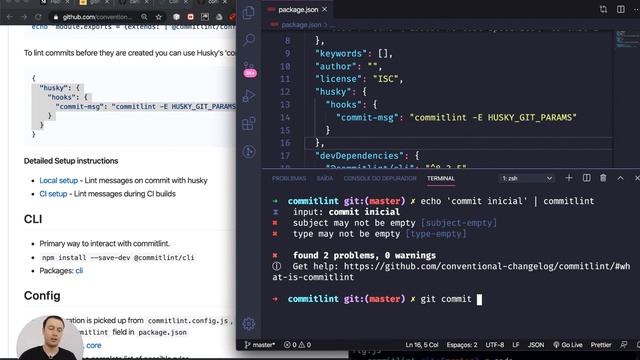Open the 'Local setup' link
The width and height of the screenshot is (640, 360).
[58, 180]
